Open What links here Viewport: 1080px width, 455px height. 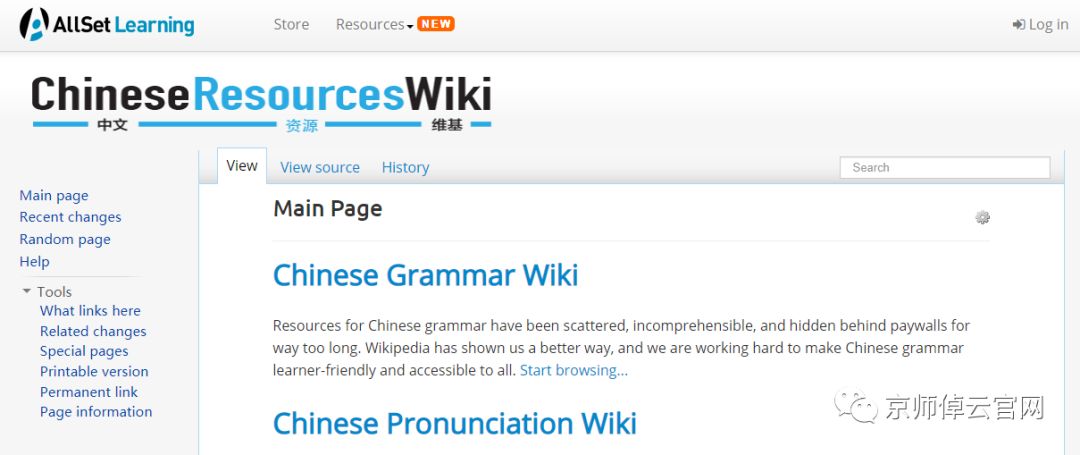[90, 310]
